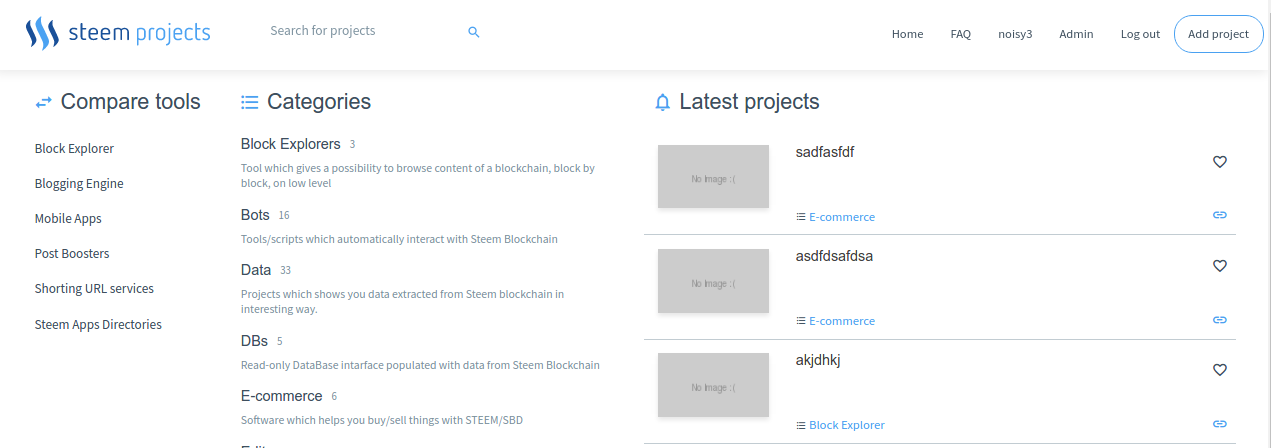Click the Compare tools heading
Image resolution: width=1271 pixels, height=448 pixels.
click(131, 102)
